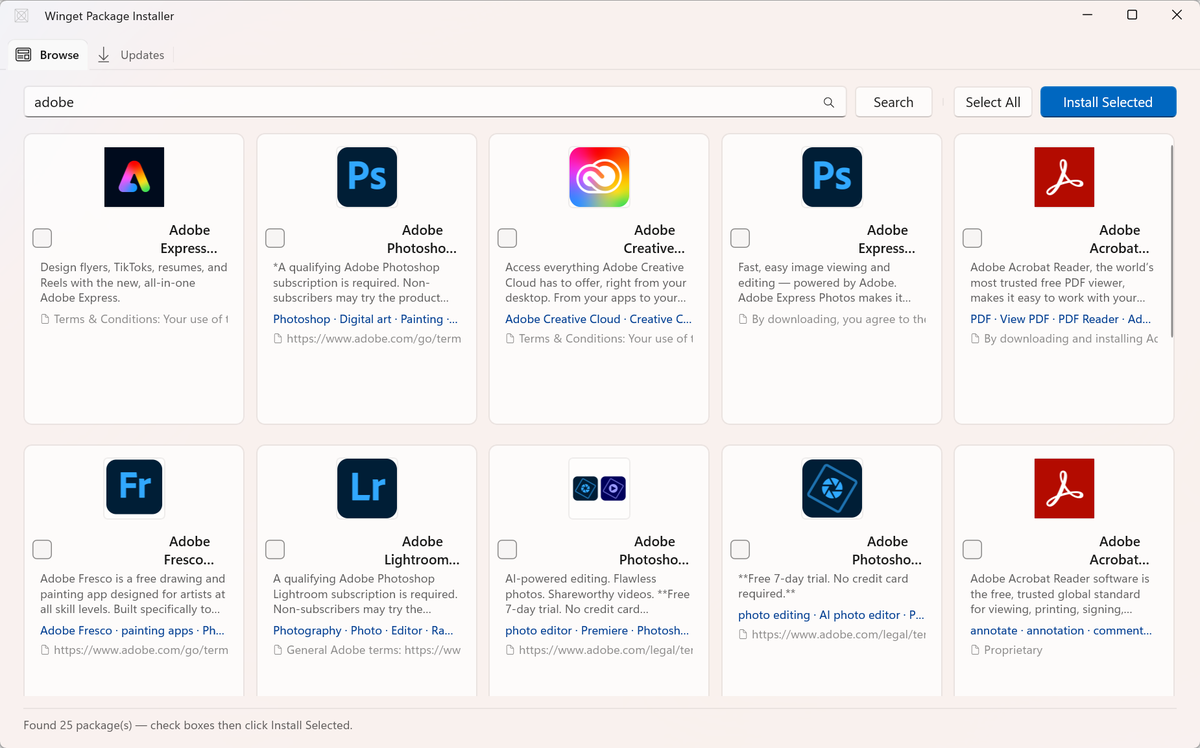This screenshot has height=748, width=1200.
Task: Click the dual Elements icon above 'AI-powered editing'
Action: (599, 488)
